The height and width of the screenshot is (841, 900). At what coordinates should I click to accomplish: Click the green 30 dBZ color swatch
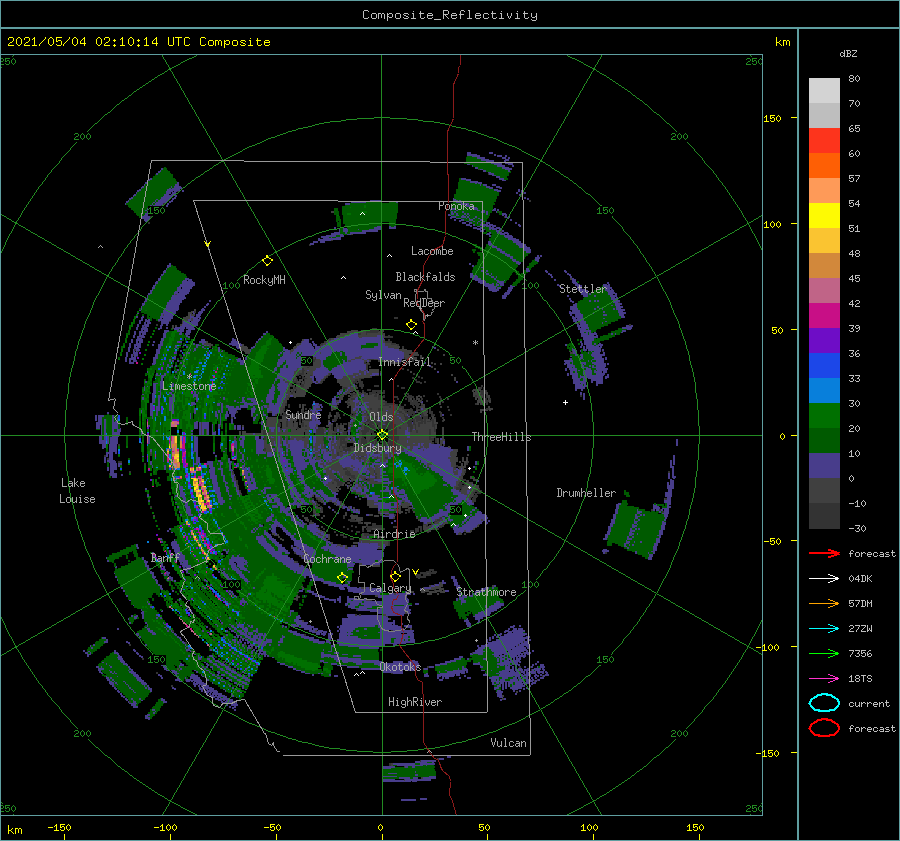824,416
